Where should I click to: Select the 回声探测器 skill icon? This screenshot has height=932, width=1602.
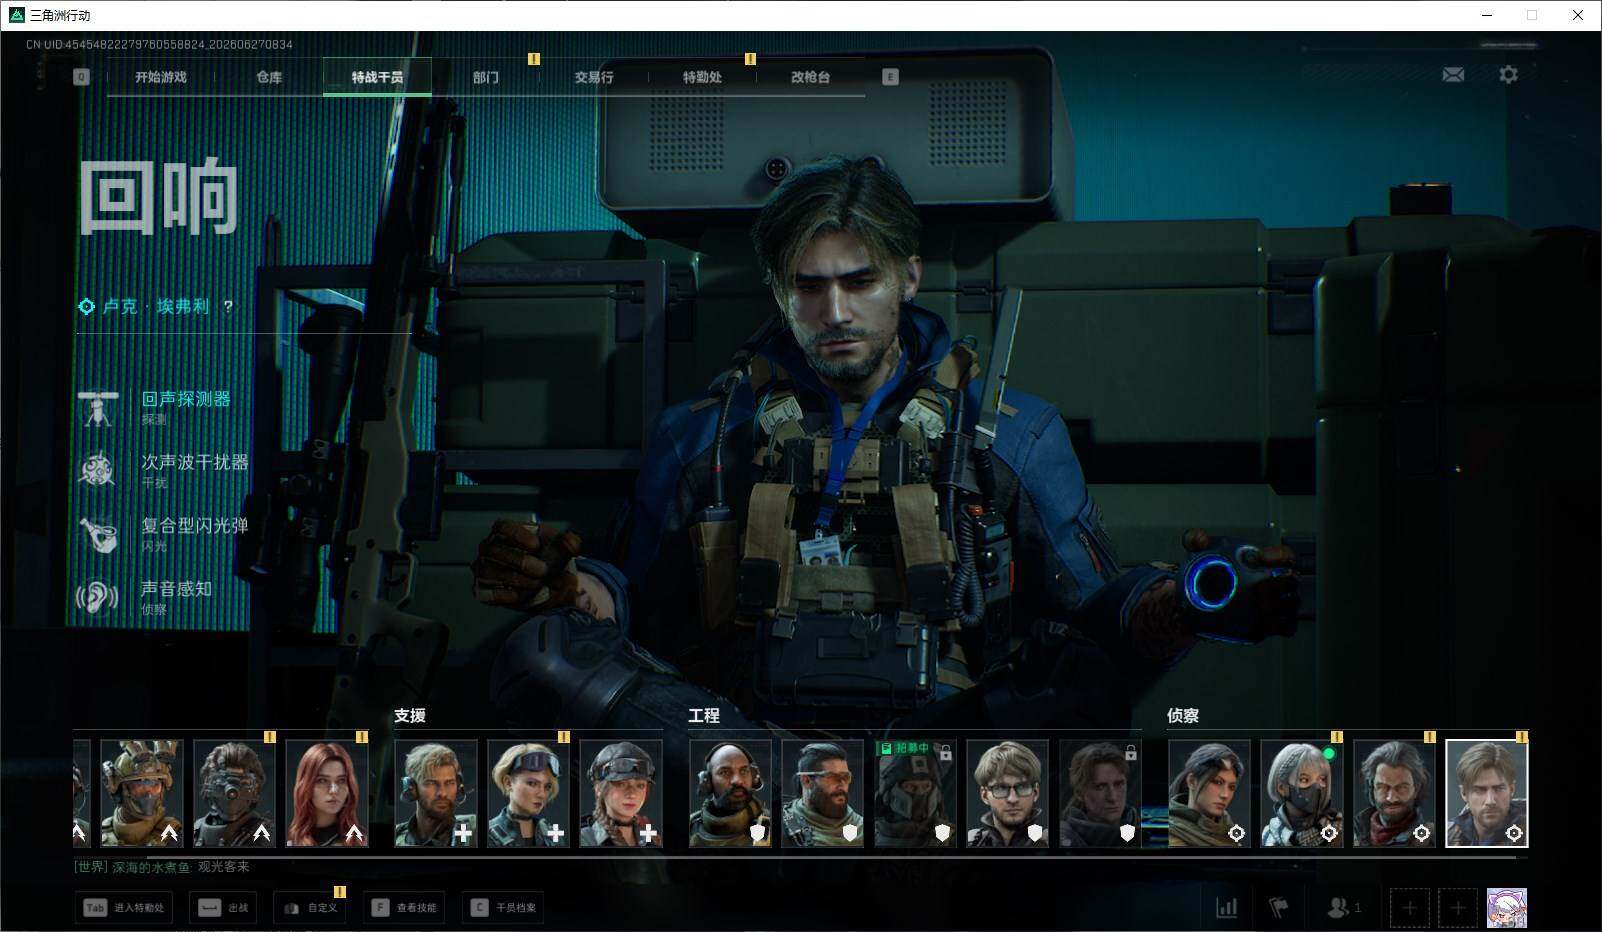(x=97, y=408)
